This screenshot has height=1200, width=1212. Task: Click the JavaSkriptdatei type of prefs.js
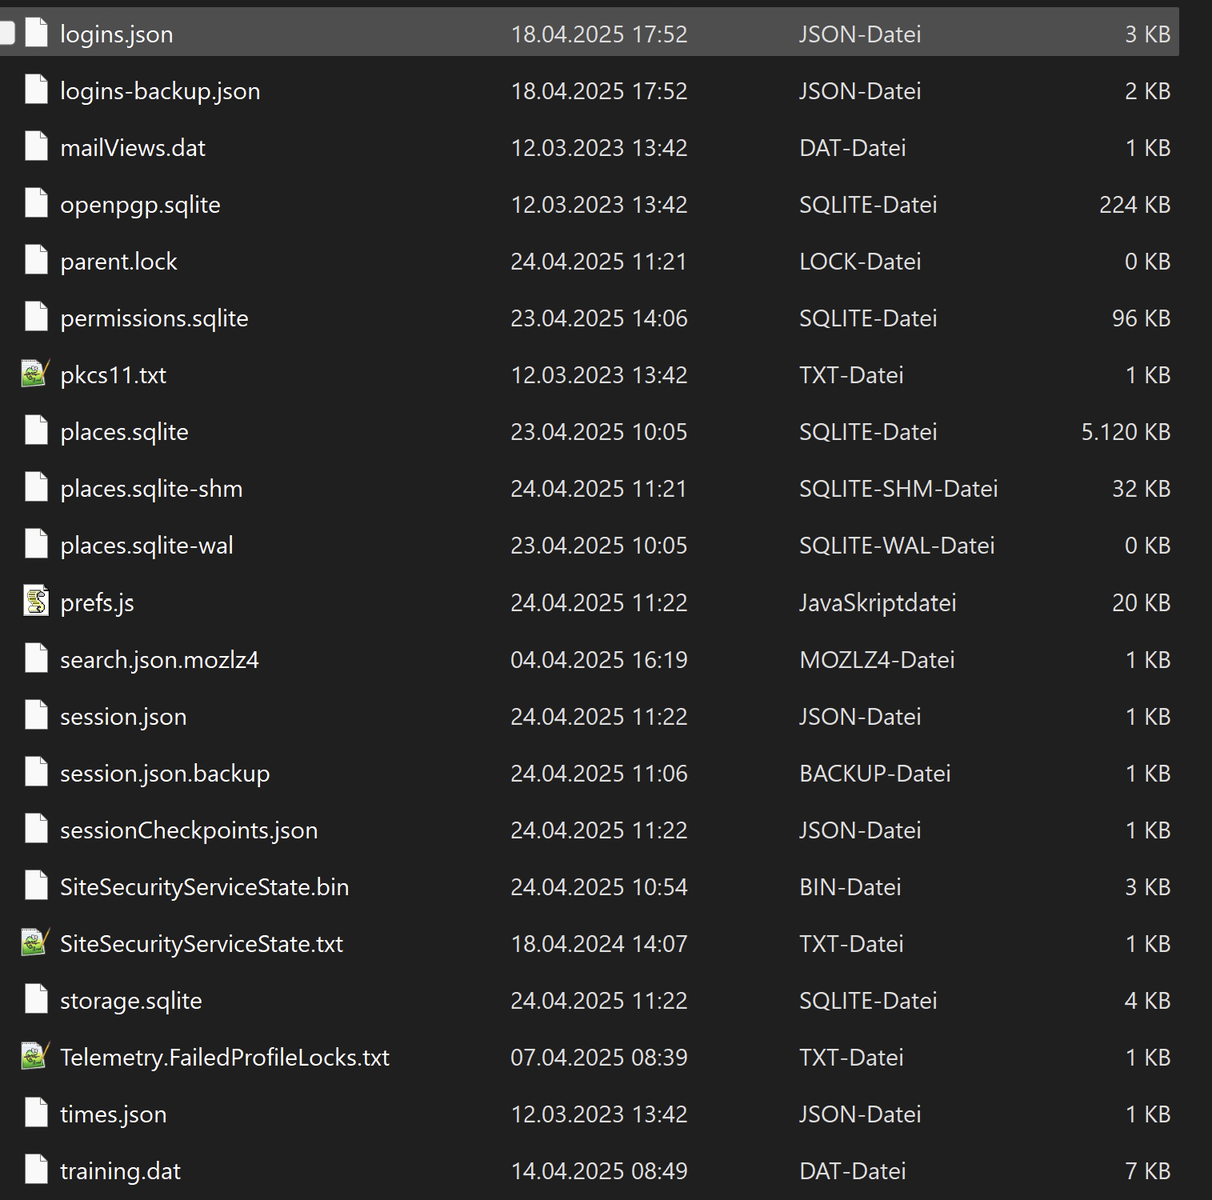pos(878,602)
